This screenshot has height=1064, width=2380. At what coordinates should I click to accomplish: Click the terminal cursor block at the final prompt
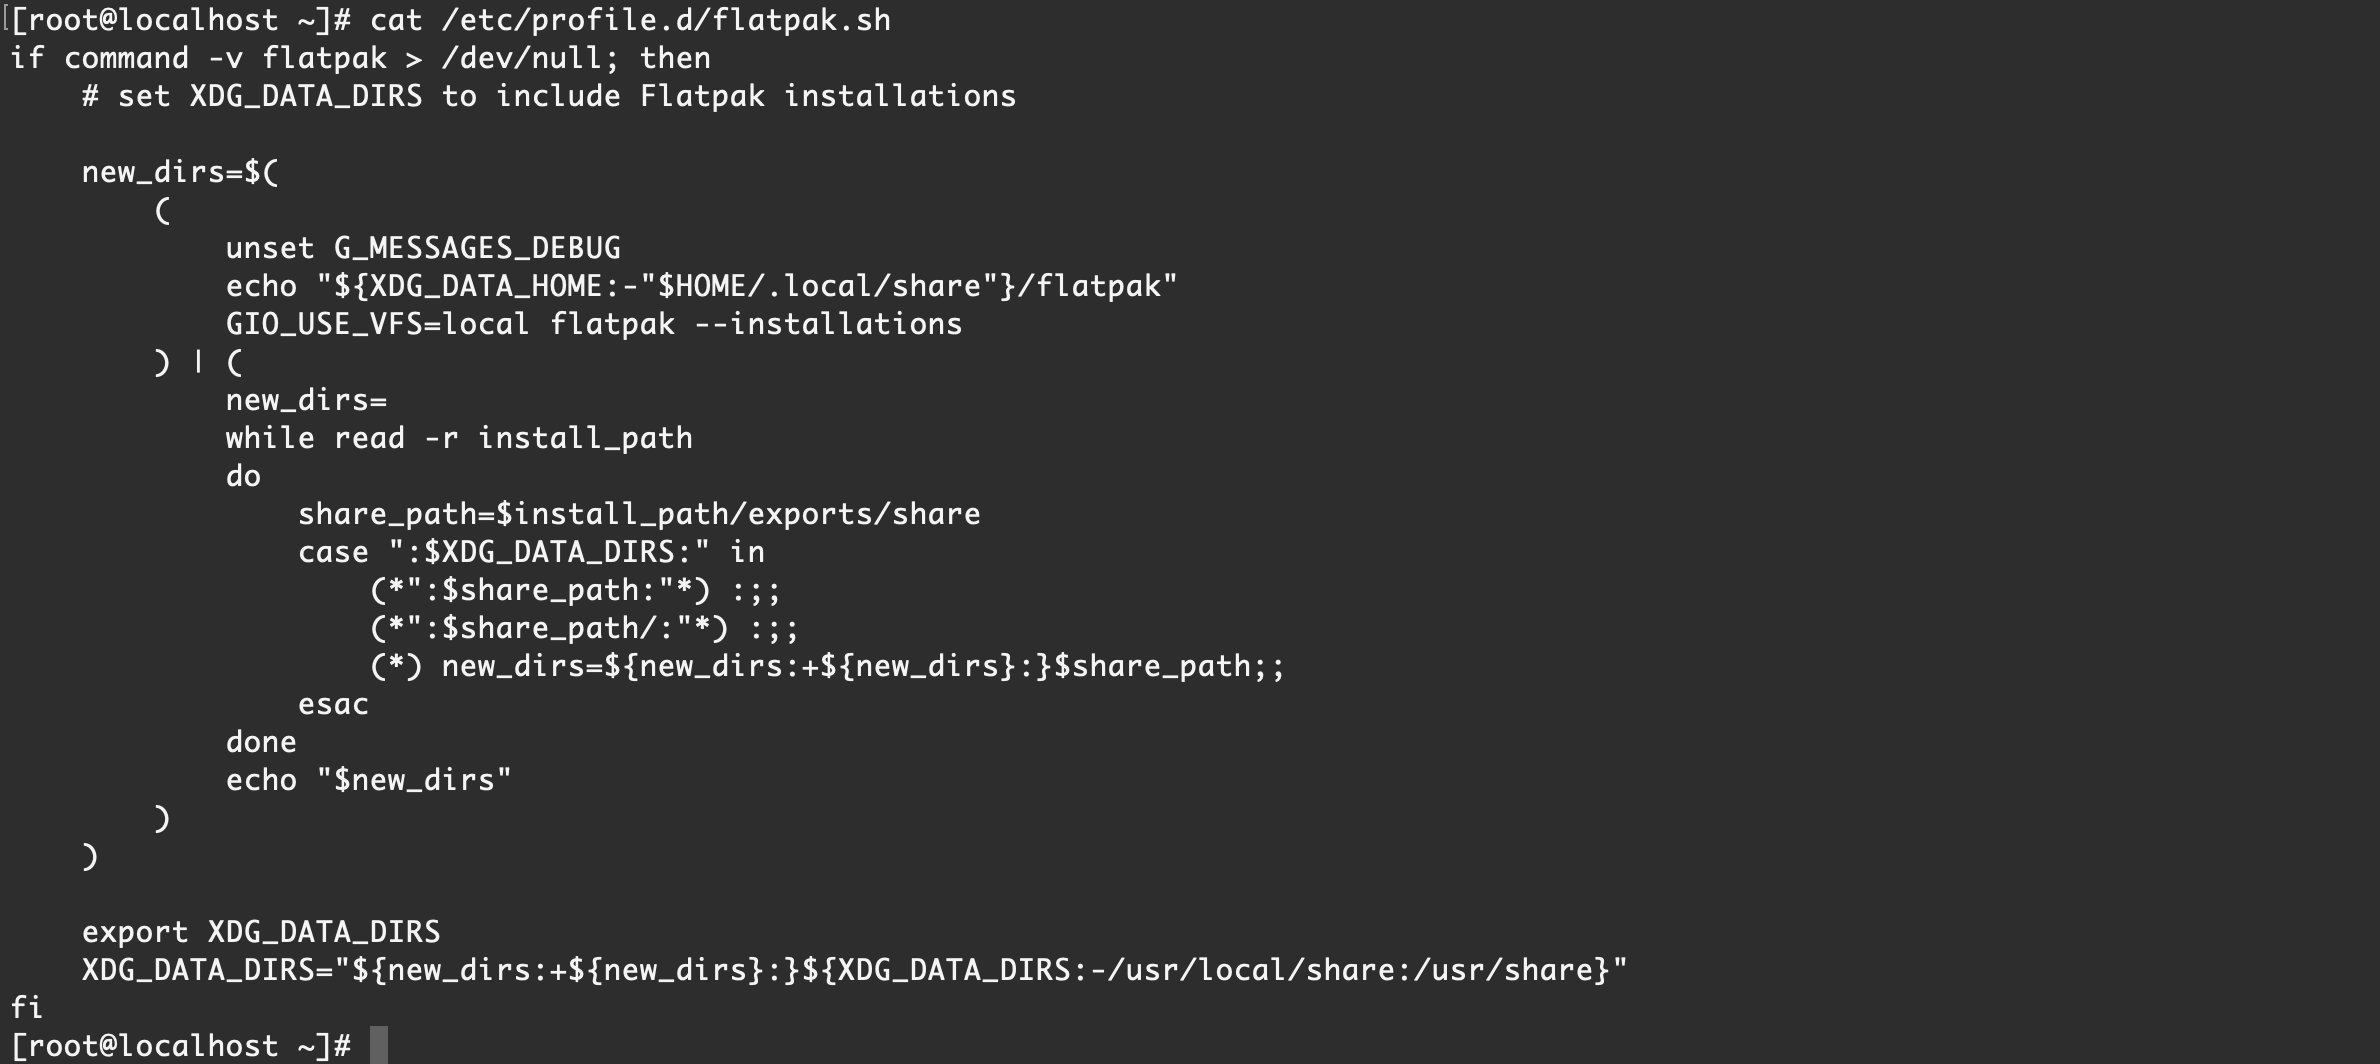point(378,1045)
